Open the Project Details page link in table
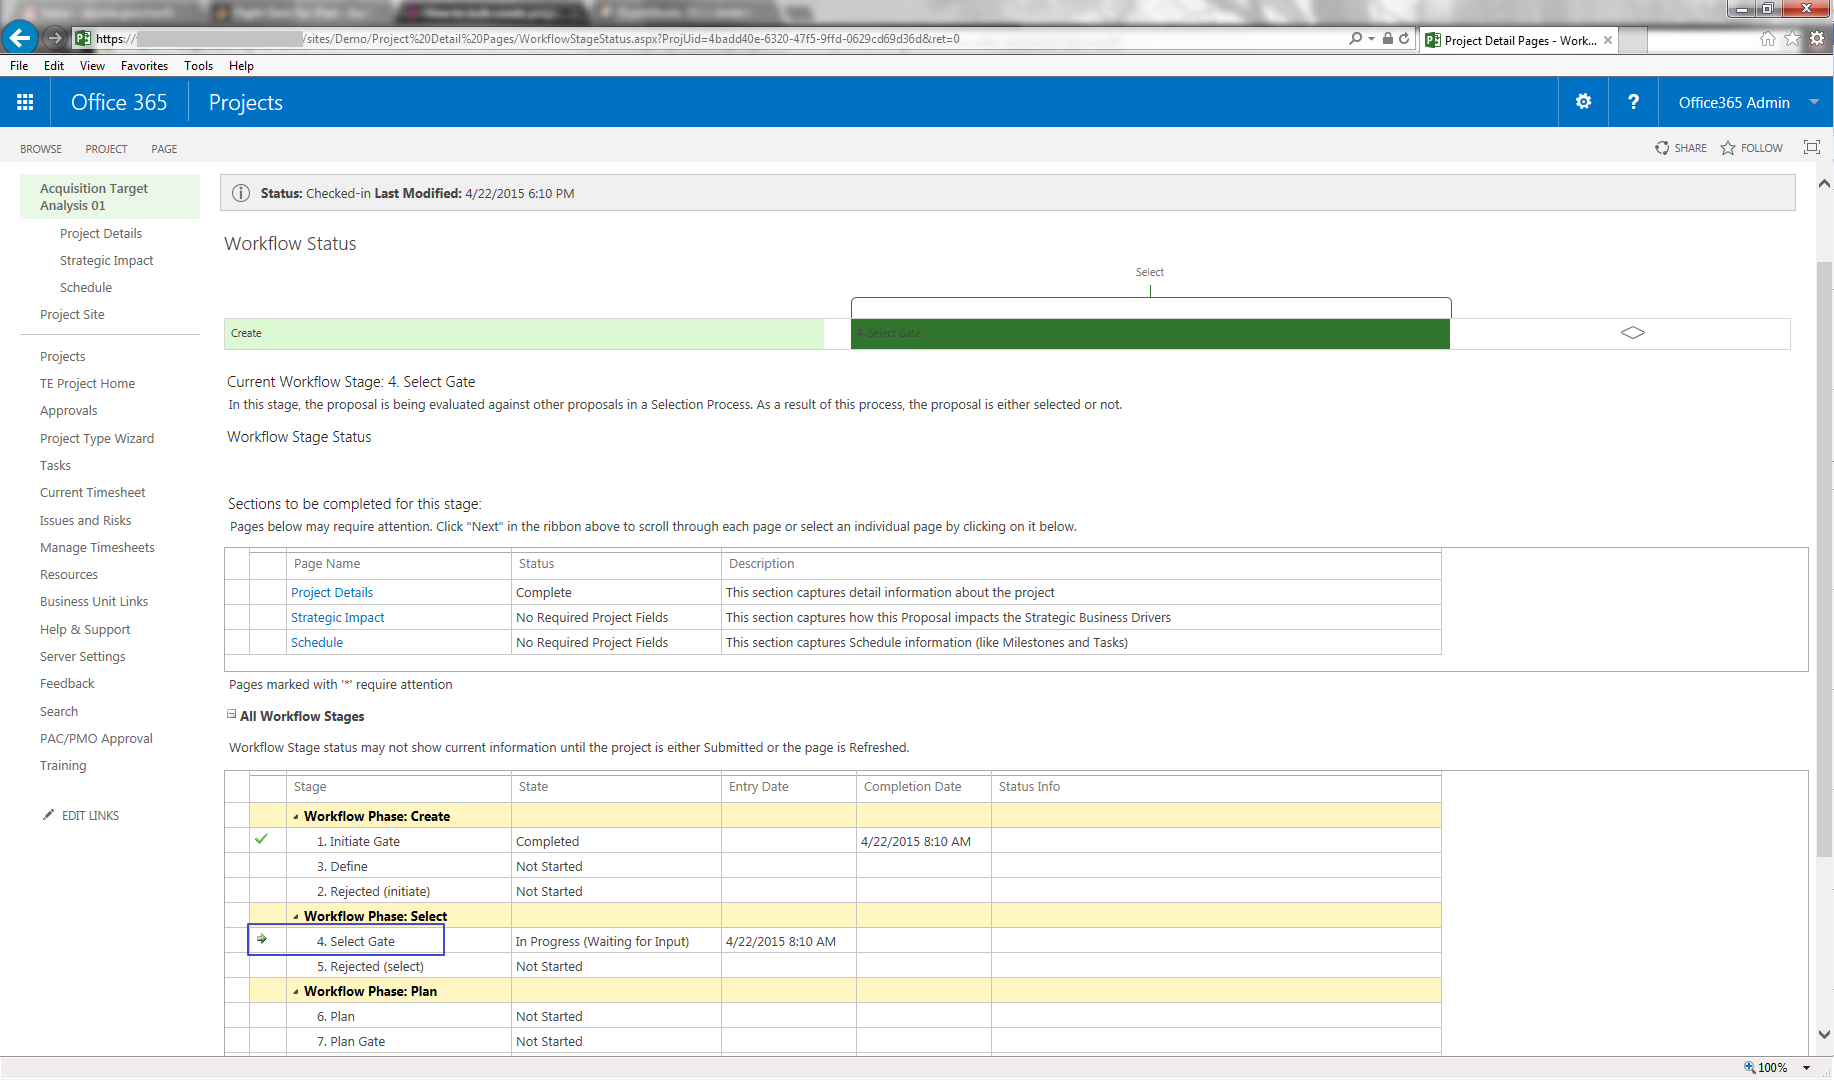Screen dimensions: 1834x1080 click(332, 592)
